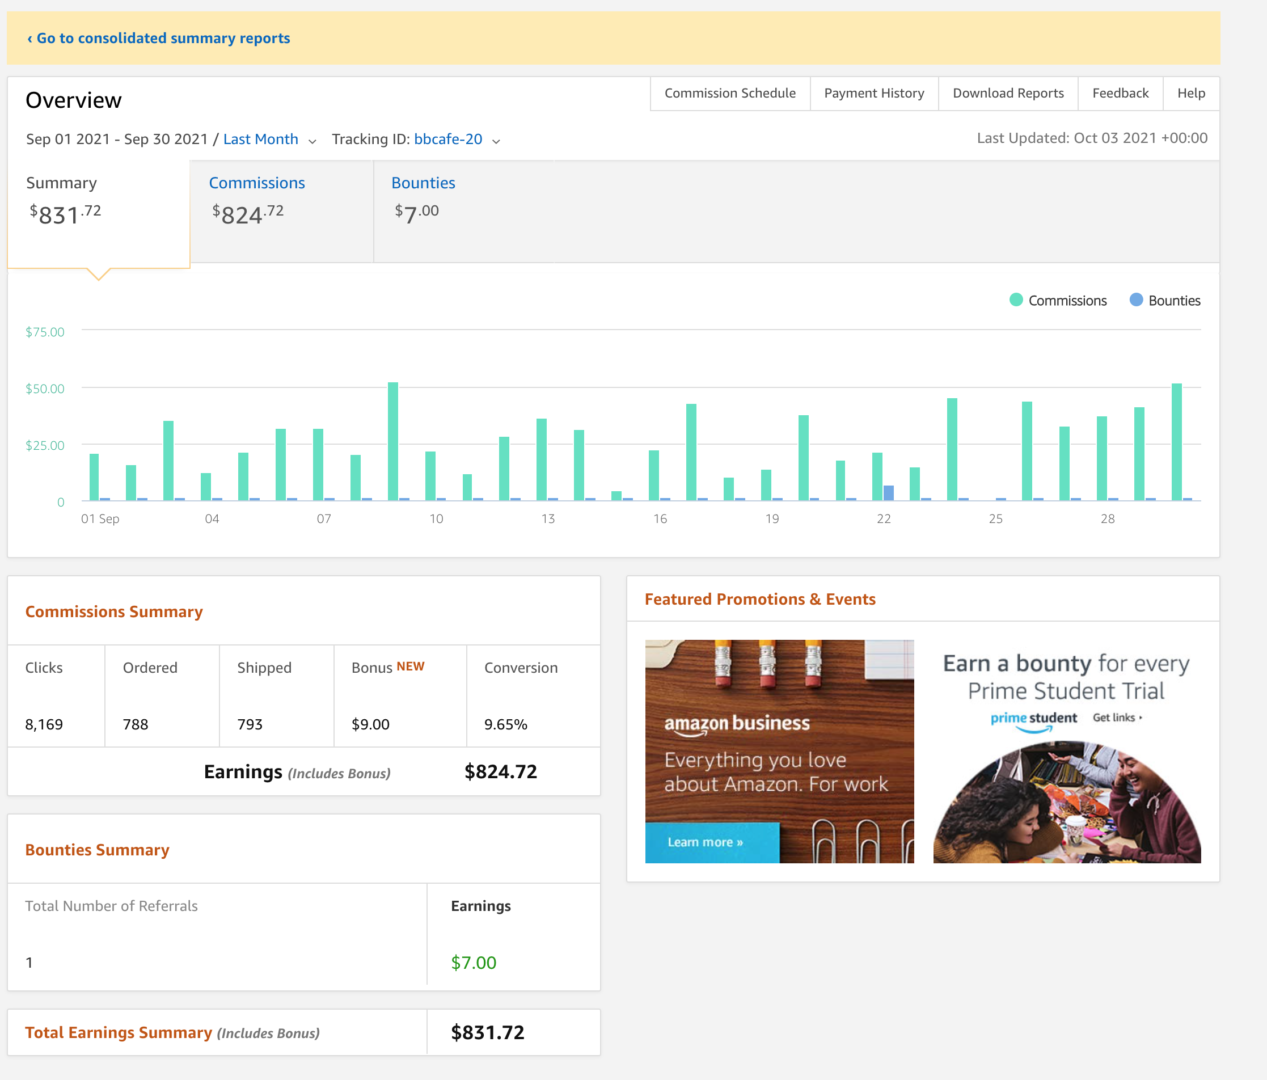Click the $50.00 axis label
Image resolution: width=1267 pixels, height=1080 pixels.
pyautogui.click(x=45, y=389)
